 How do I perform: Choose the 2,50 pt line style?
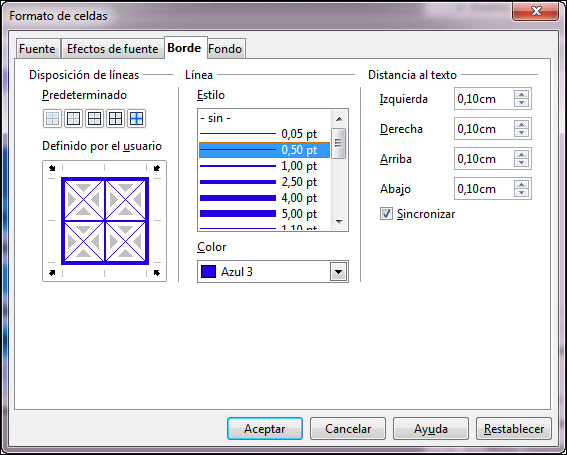click(264, 182)
